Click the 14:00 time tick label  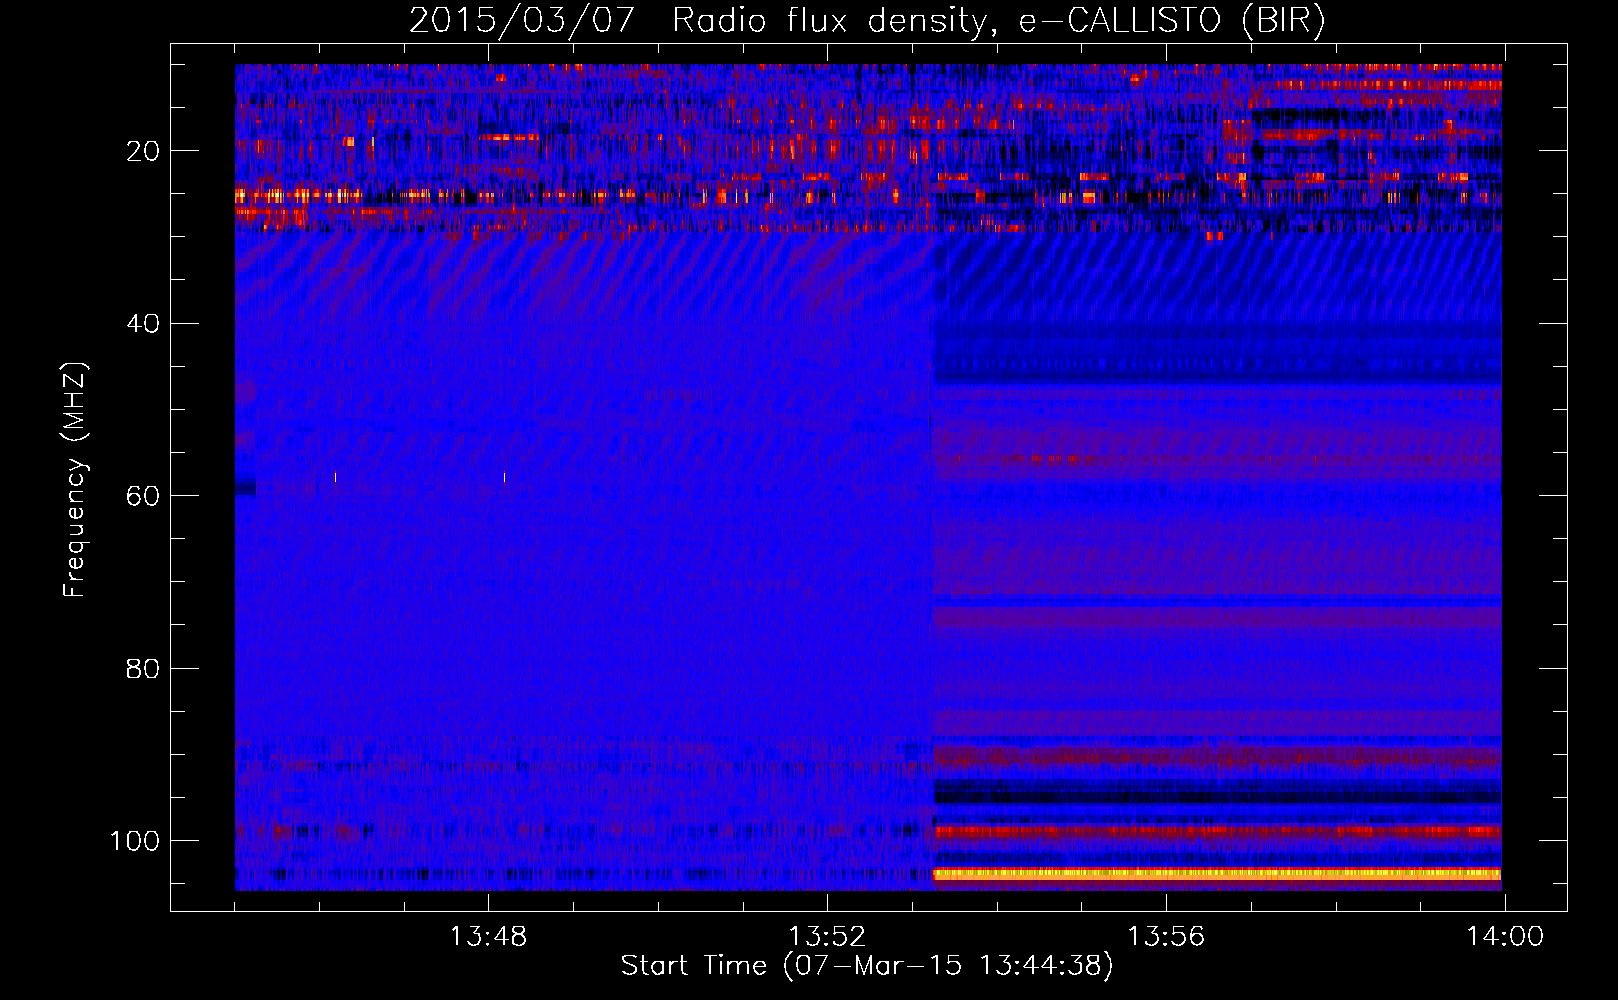coord(1505,937)
